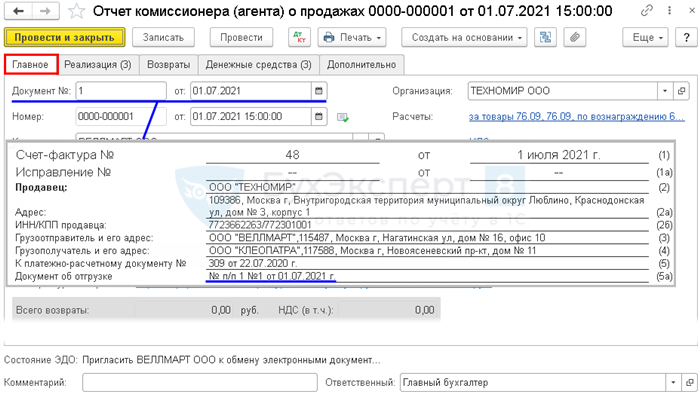The height and width of the screenshot is (394, 700).
Task: Click the НДС (в т.ч.) amount 0,00
Action: [x=387, y=310]
